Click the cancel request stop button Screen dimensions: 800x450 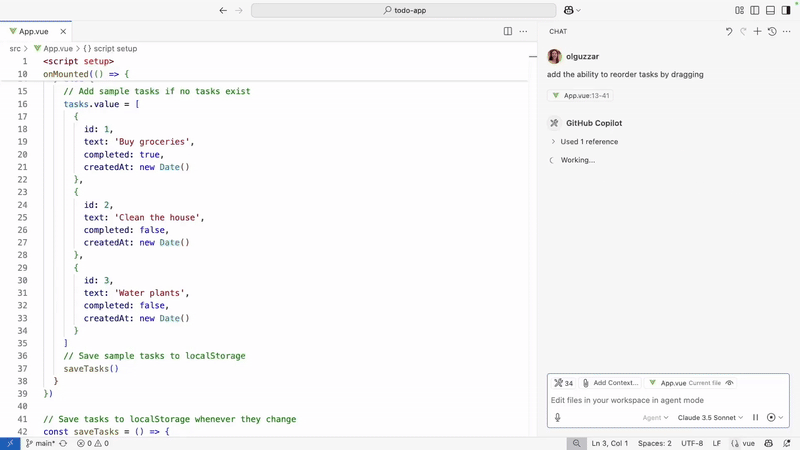pyautogui.click(x=771, y=417)
